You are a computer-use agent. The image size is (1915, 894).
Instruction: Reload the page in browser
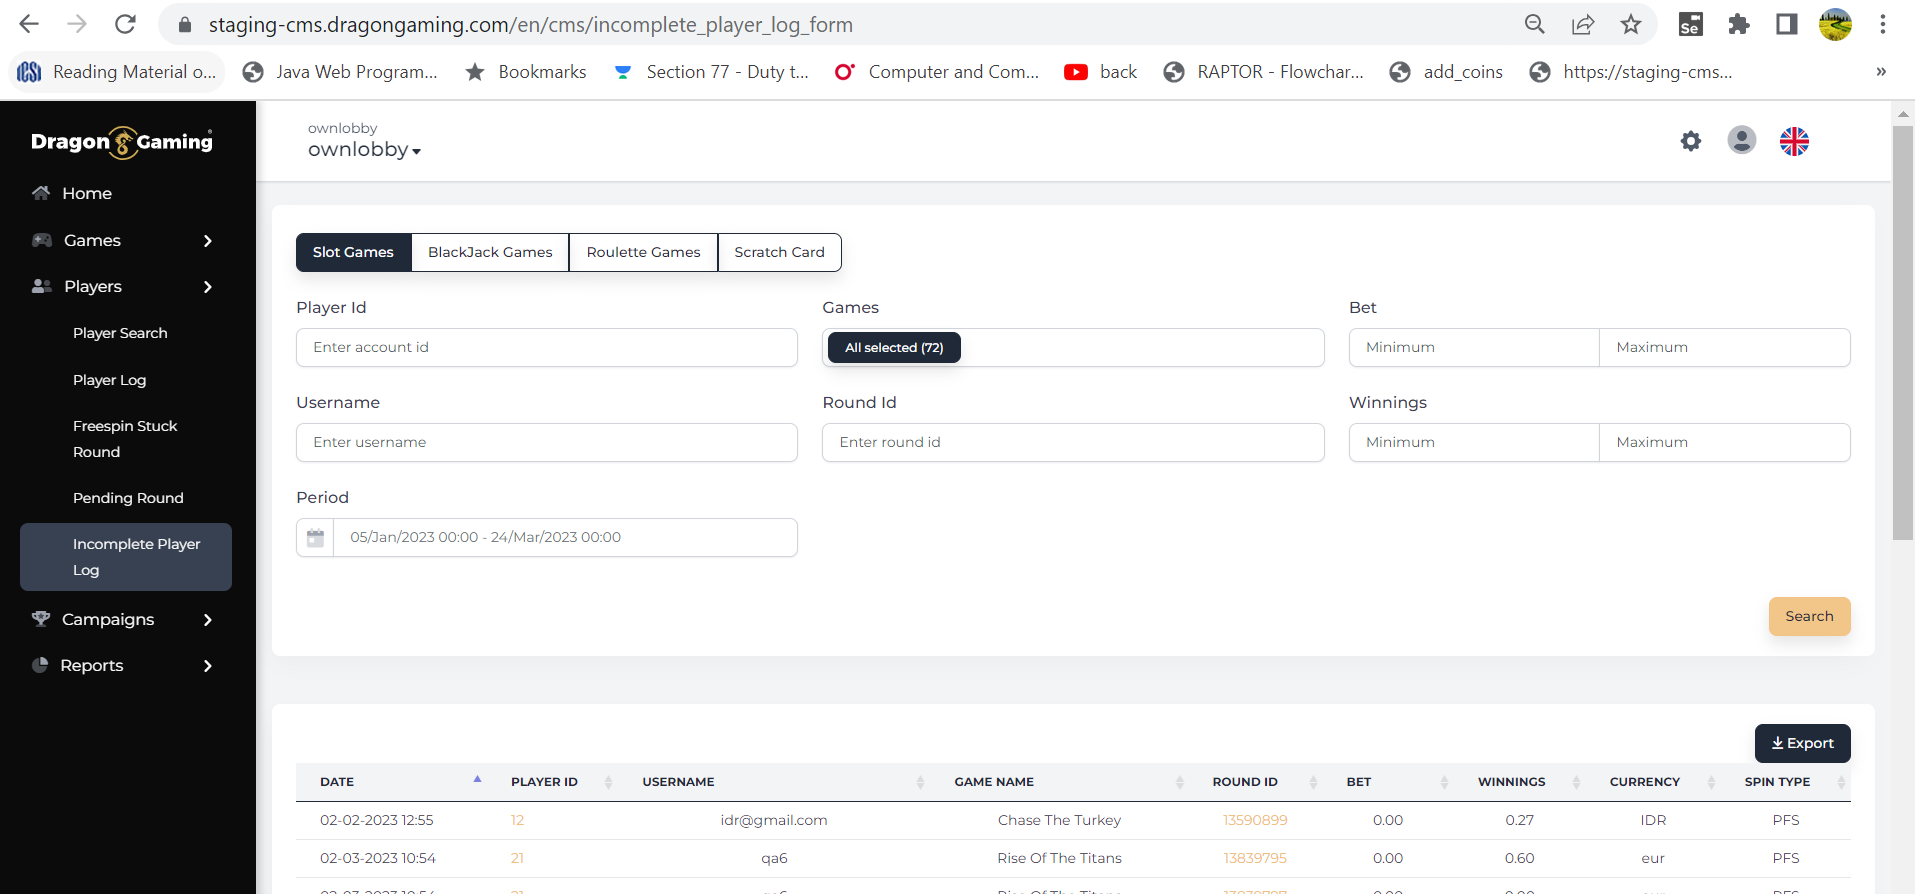click(125, 25)
